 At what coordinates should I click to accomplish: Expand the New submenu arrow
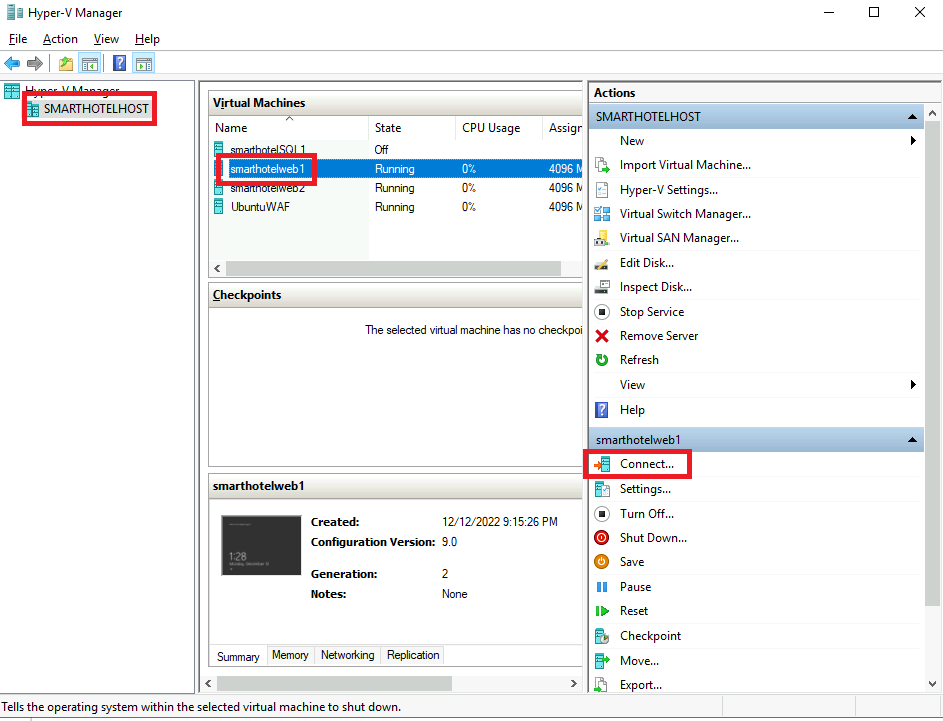click(913, 141)
